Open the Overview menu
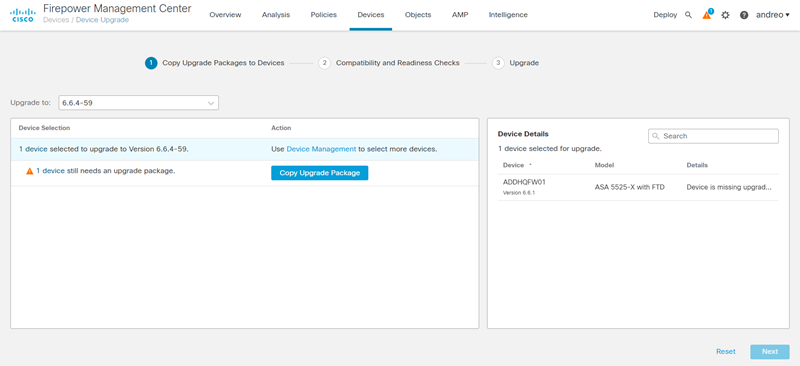Screen dimensions: 800x366 click(x=225, y=15)
